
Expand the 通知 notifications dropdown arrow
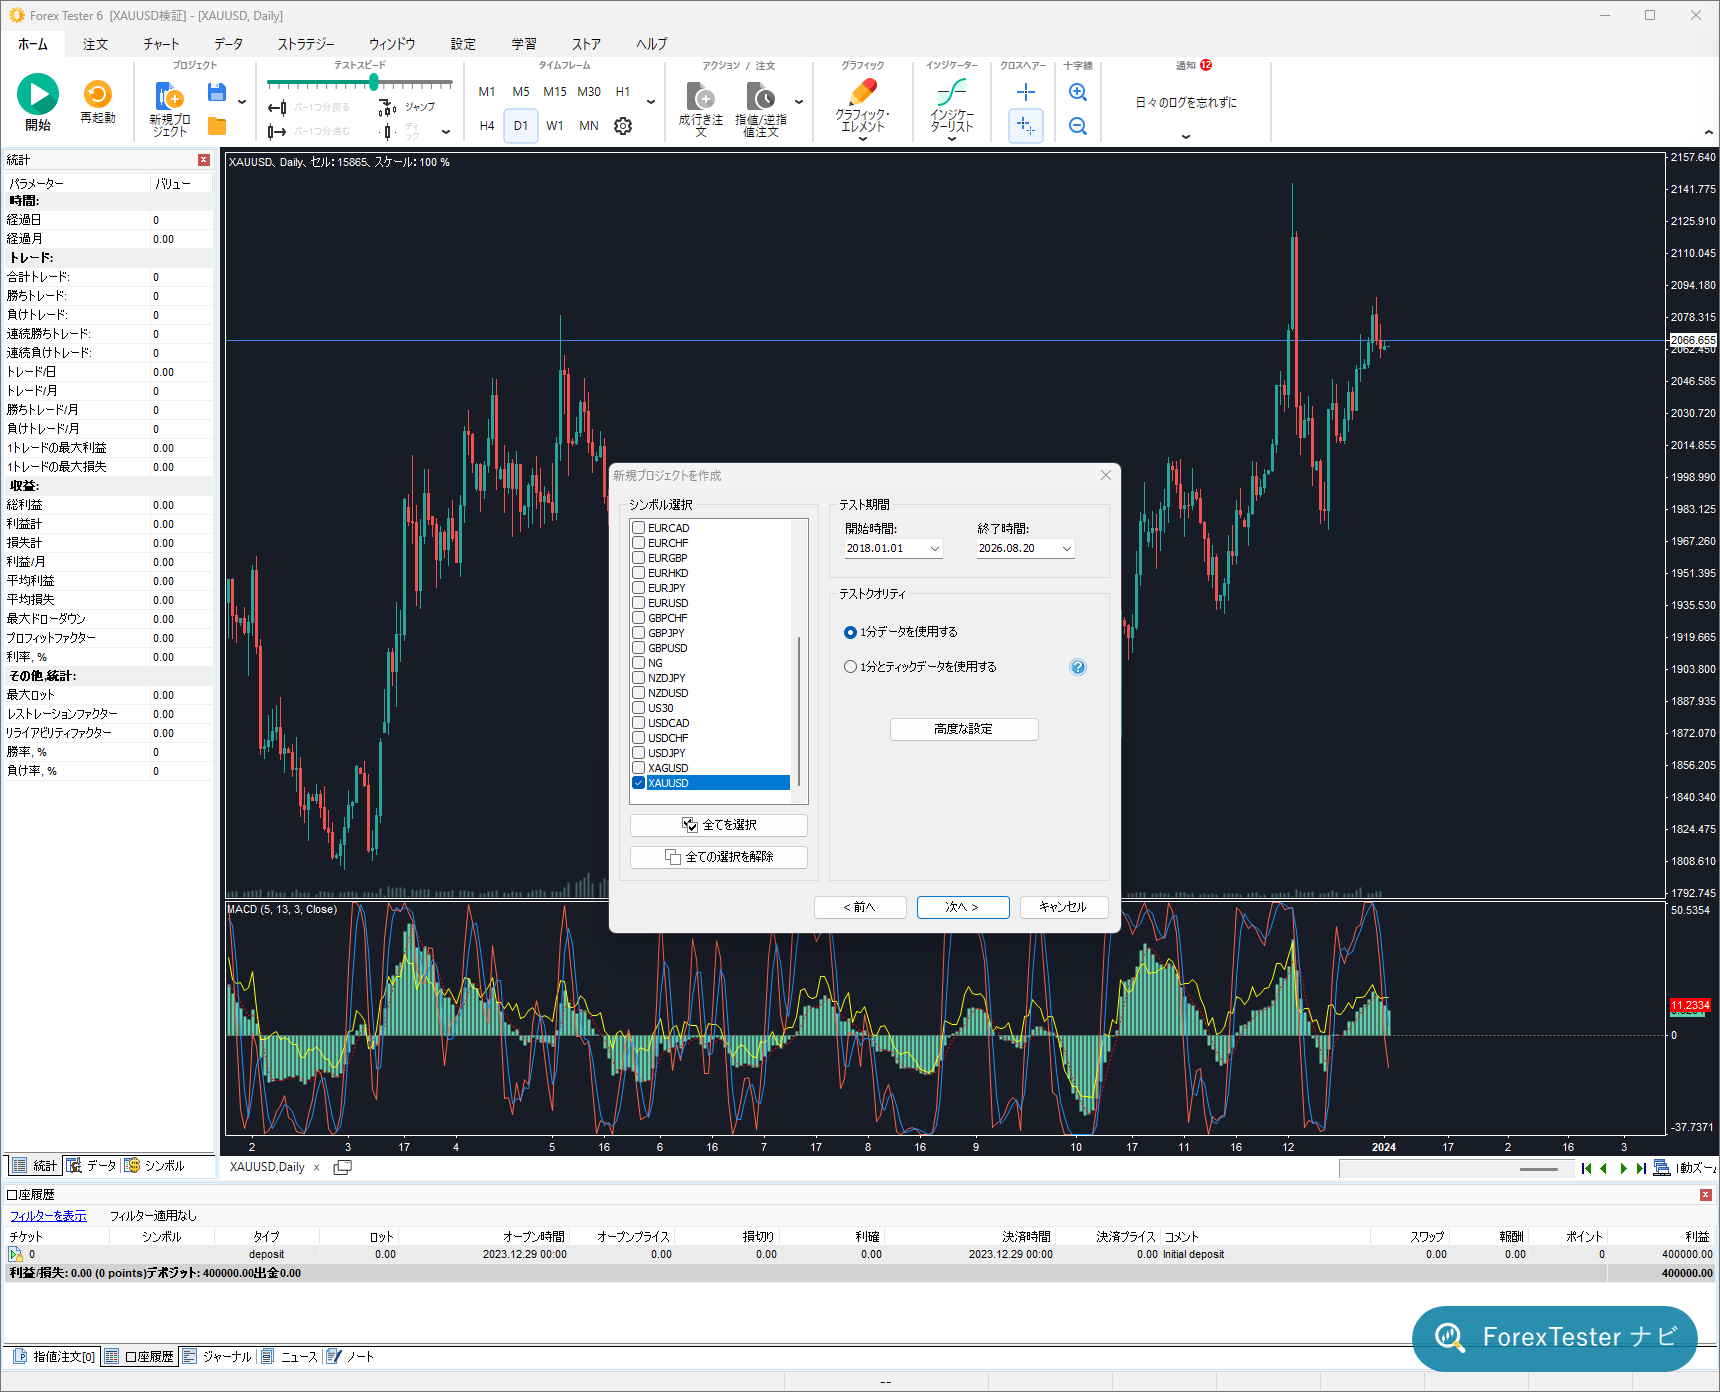pos(1186,137)
